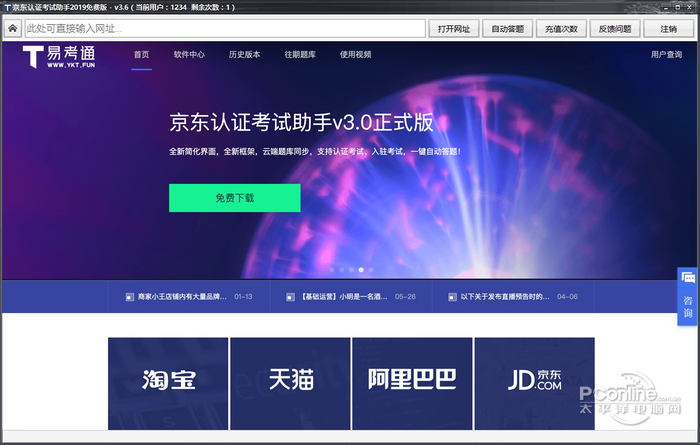This screenshot has height=445, width=700.
Task: Open news item 【基础运营】小明是一名酒
Action: (344, 296)
